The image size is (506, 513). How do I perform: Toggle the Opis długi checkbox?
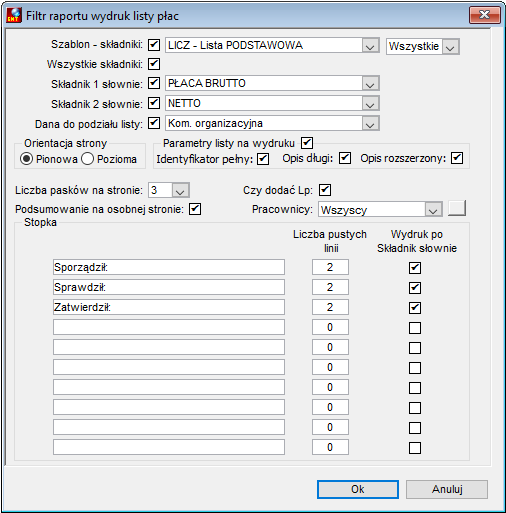point(345,158)
